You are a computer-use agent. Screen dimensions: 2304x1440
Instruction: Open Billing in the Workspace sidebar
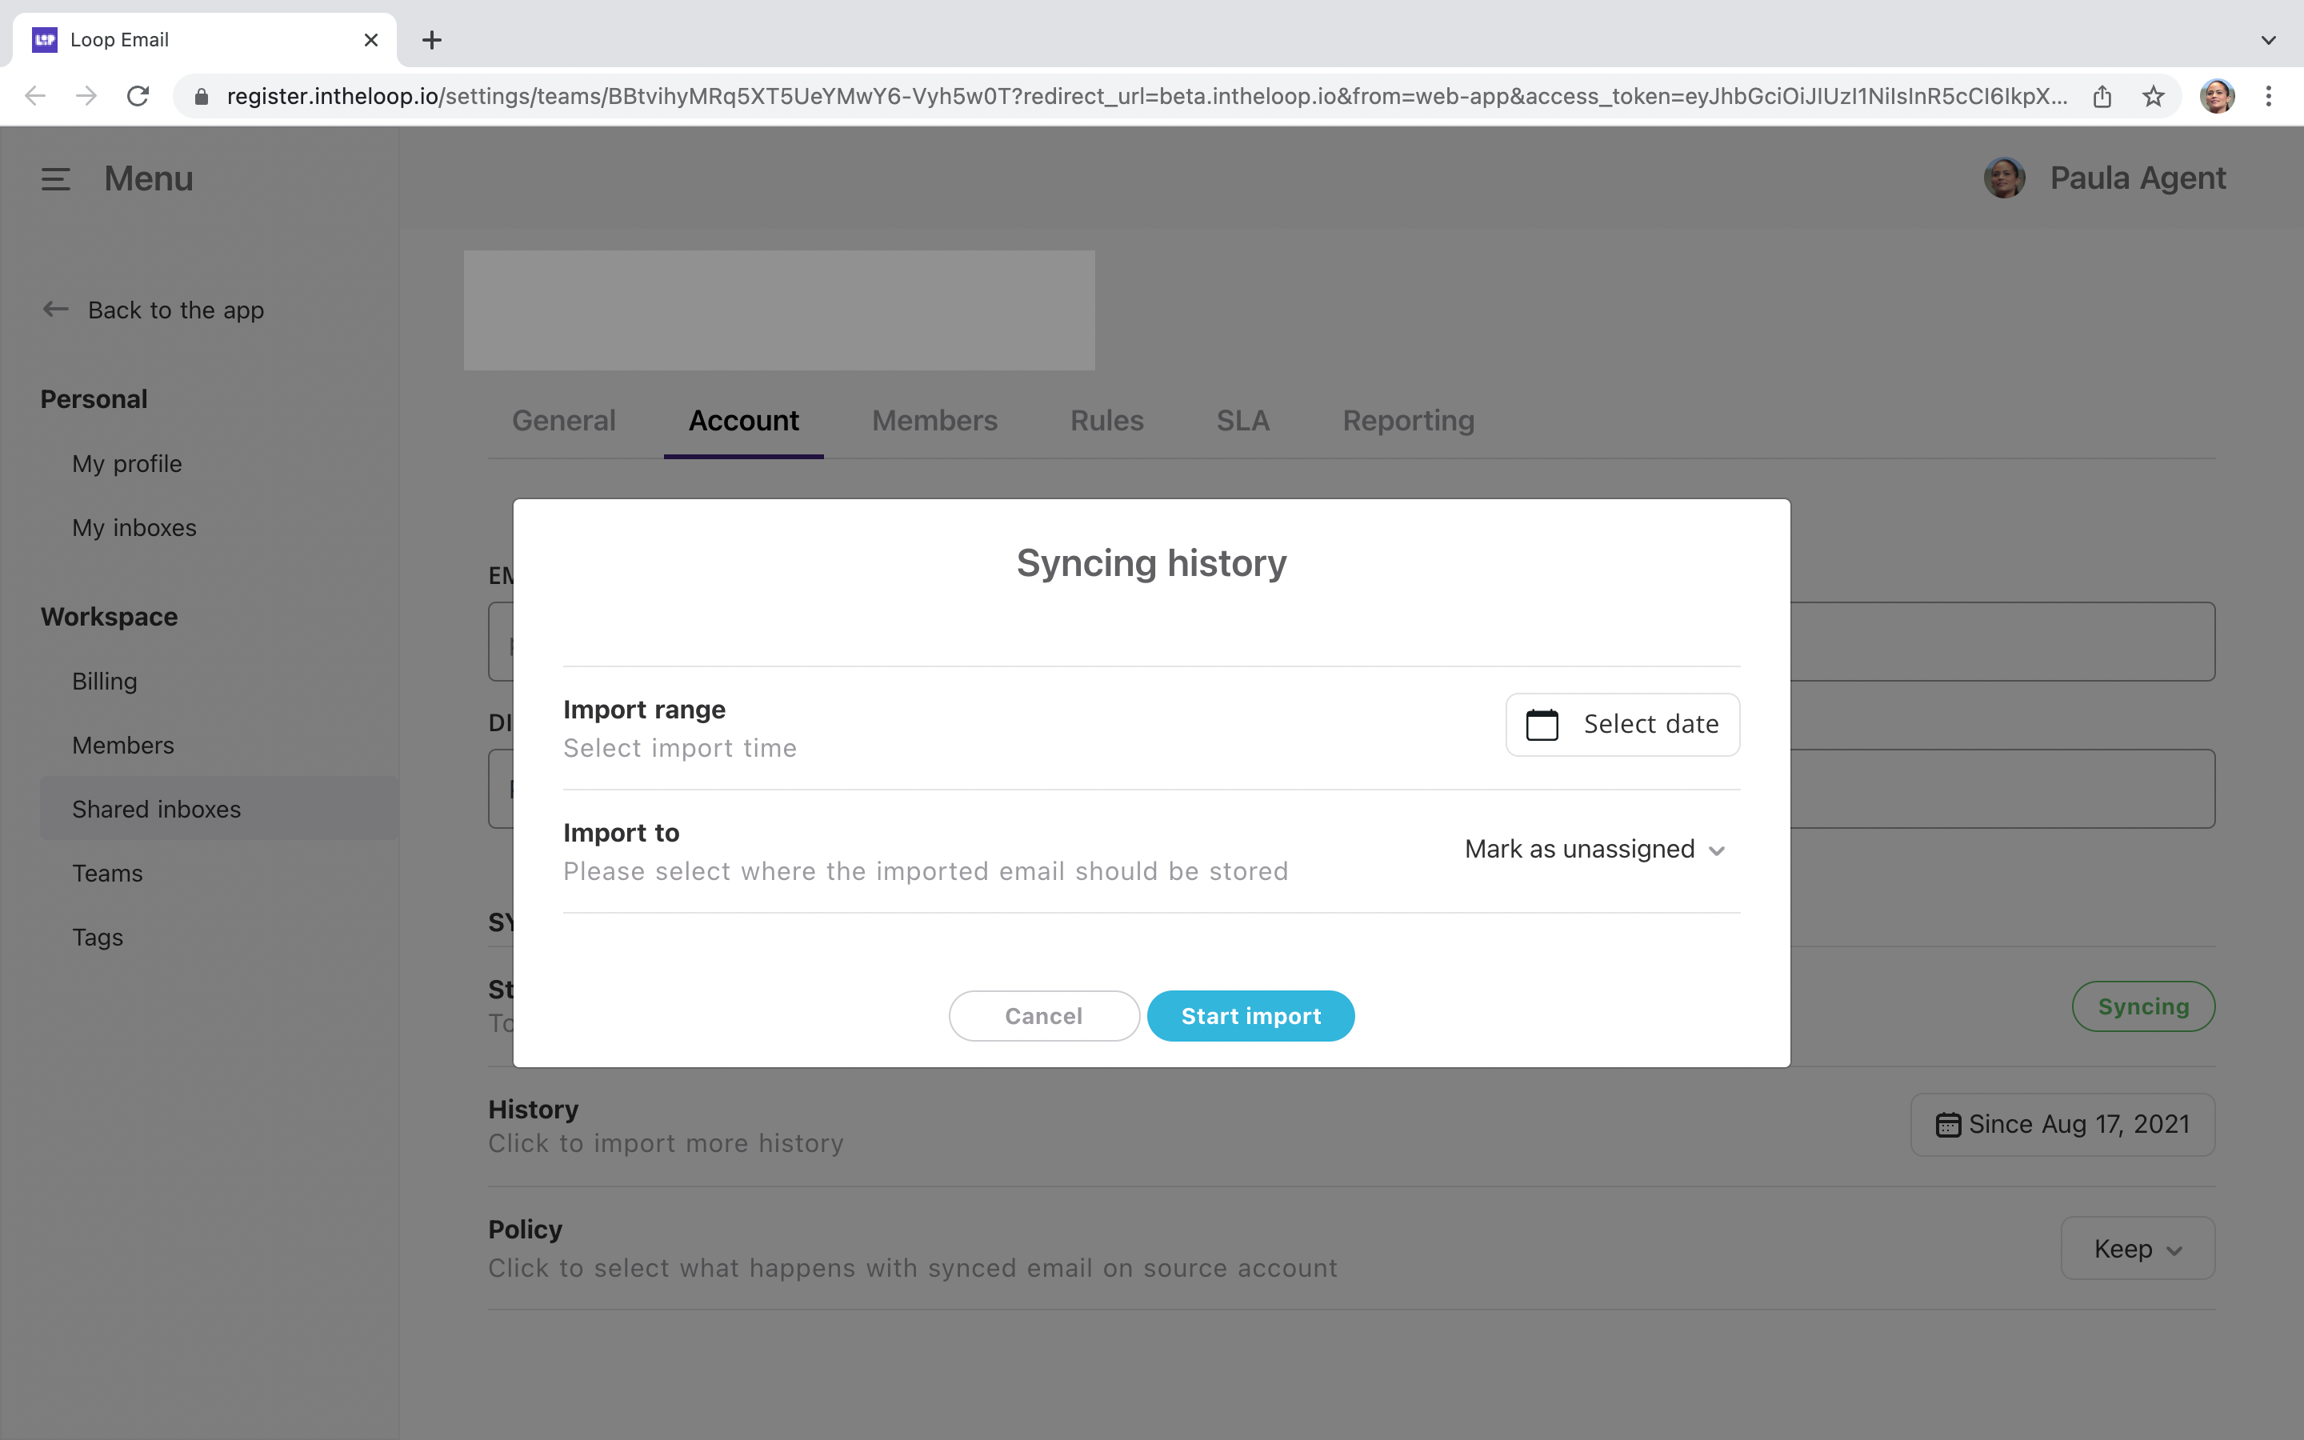[x=104, y=681]
